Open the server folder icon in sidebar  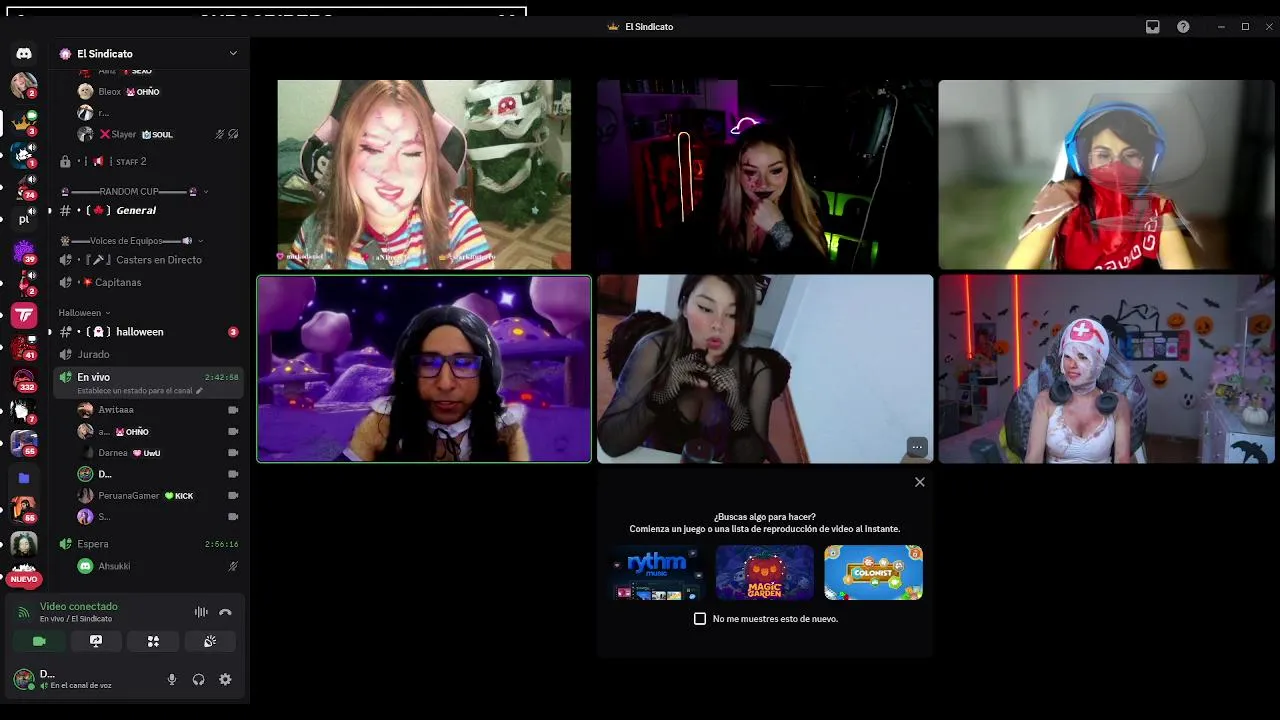click(x=24, y=478)
